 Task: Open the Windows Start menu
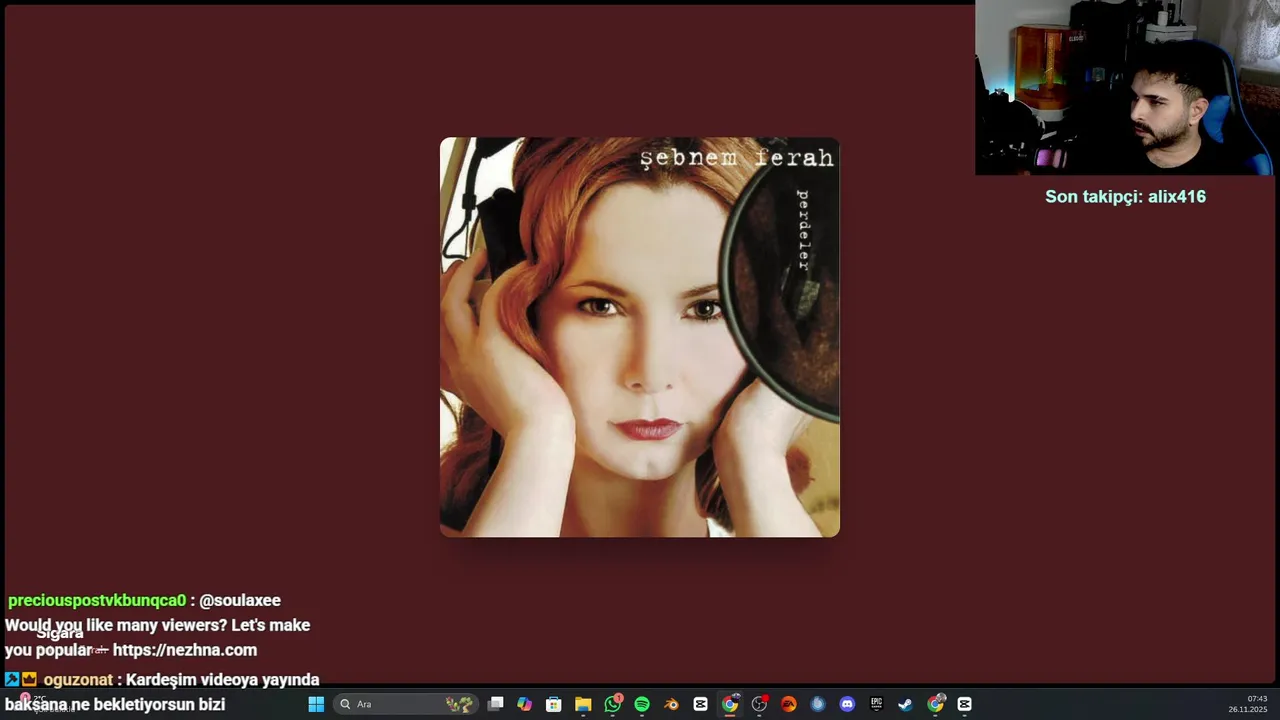click(316, 704)
